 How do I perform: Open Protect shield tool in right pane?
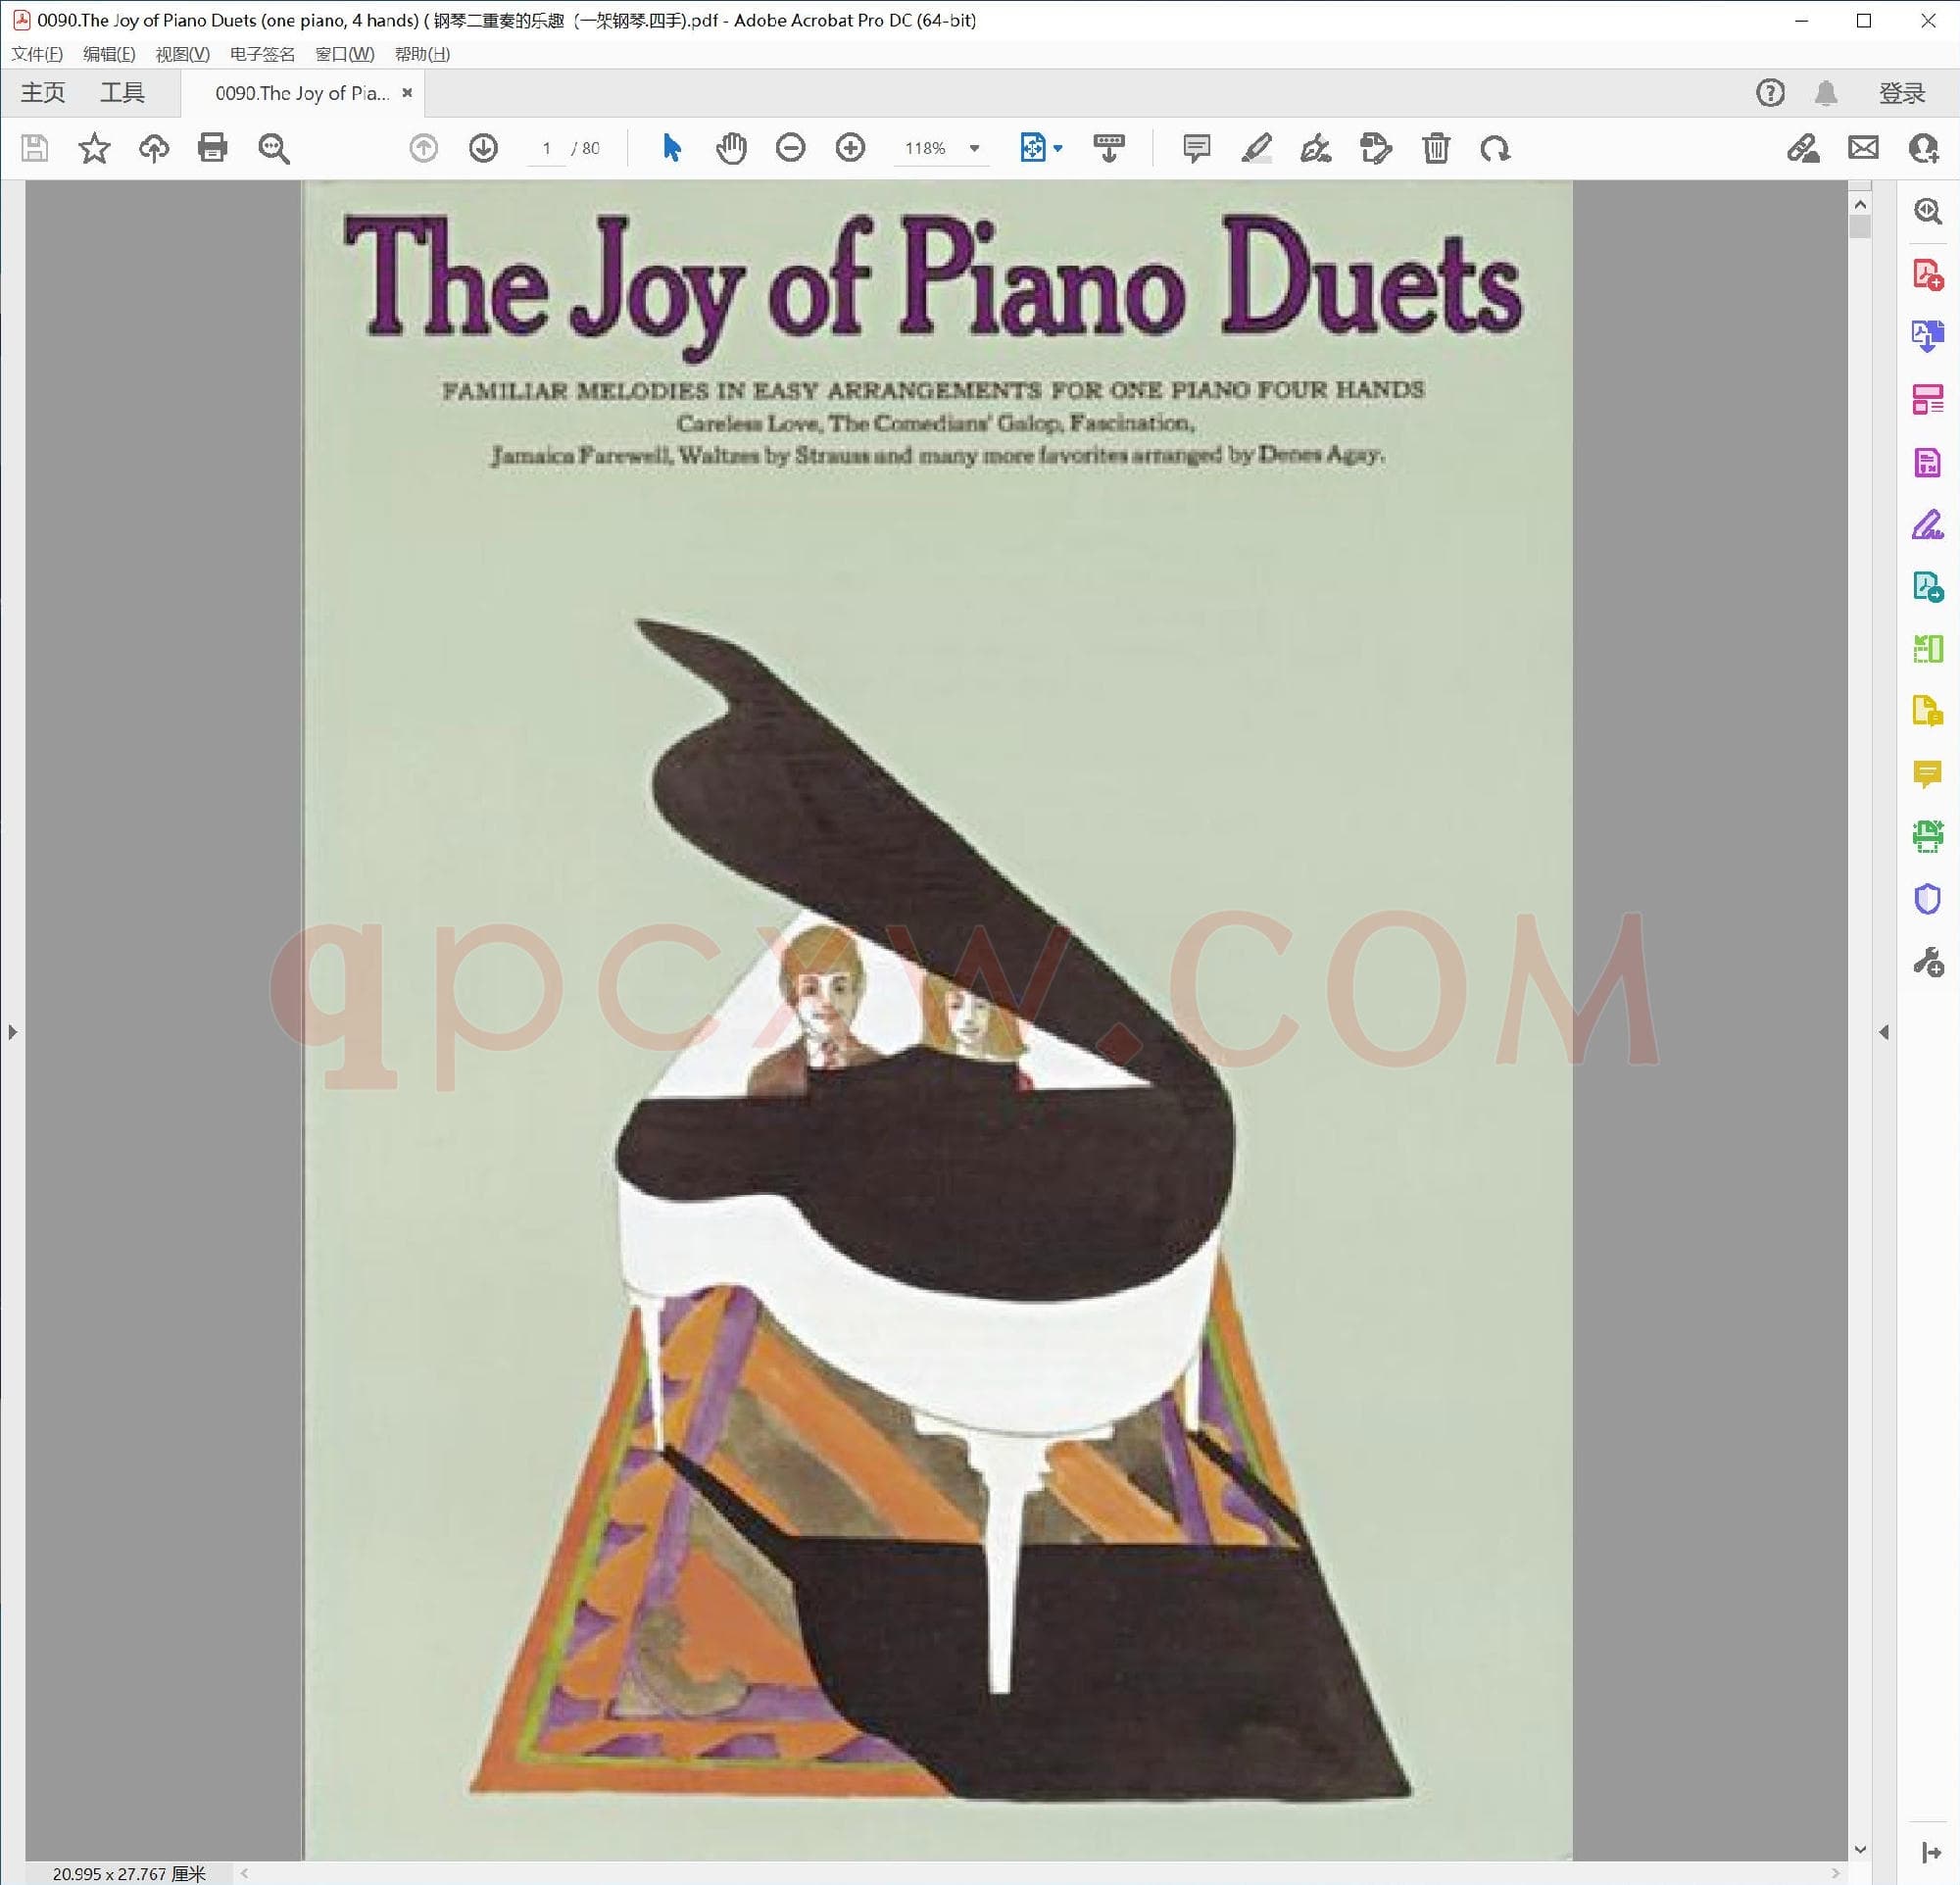tap(1927, 899)
